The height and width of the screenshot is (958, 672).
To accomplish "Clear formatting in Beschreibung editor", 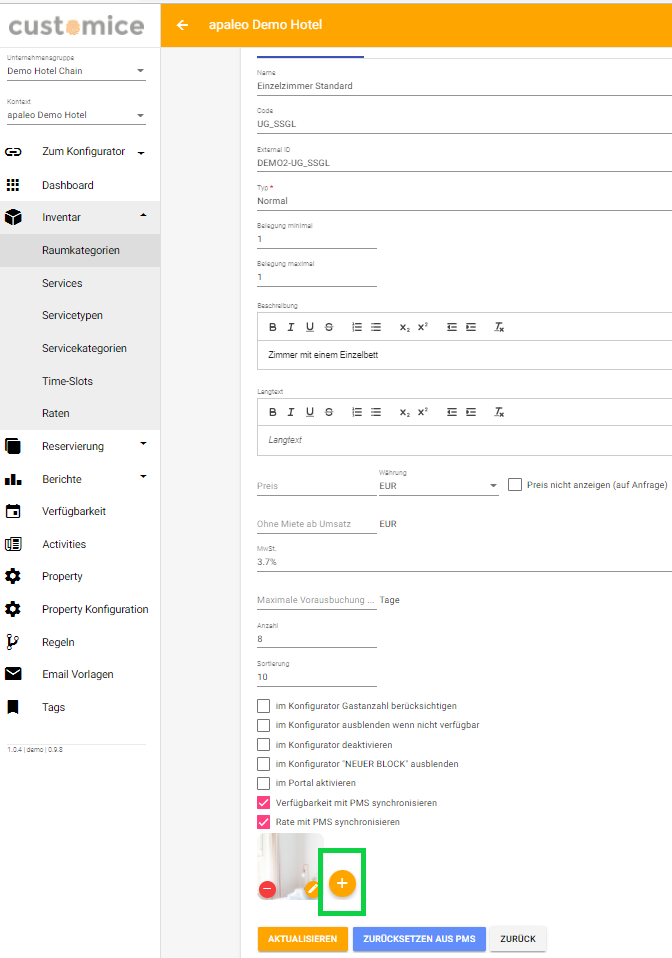I will [499, 327].
